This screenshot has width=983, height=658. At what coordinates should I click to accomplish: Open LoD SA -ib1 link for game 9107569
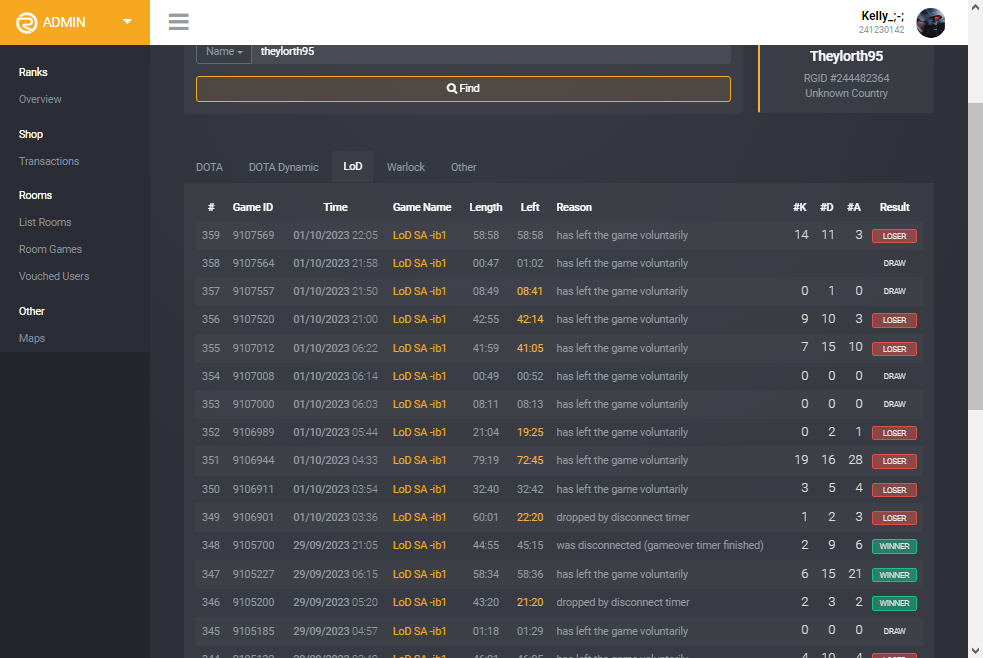(x=419, y=236)
